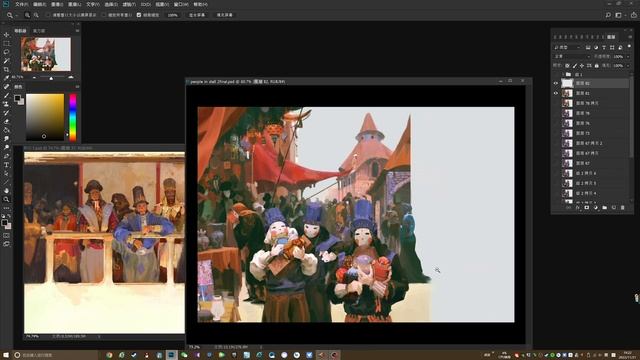The image size is (640, 360).
Task: Toggle the zoom all windows checkbox
Action: pyautogui.click(x=104, y=15)
